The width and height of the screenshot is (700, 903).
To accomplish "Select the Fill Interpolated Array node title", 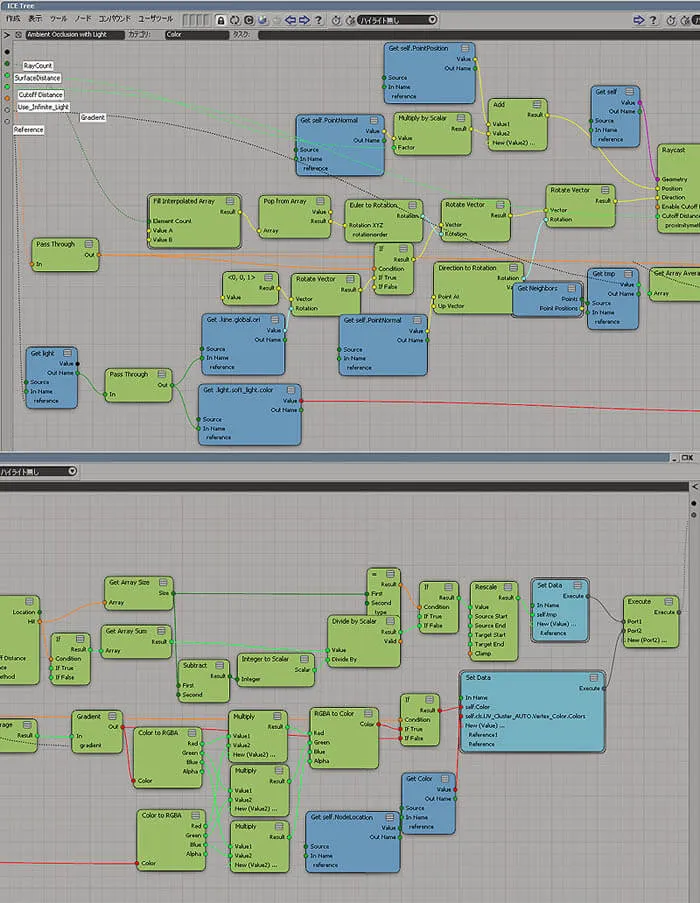I will 184,201.
